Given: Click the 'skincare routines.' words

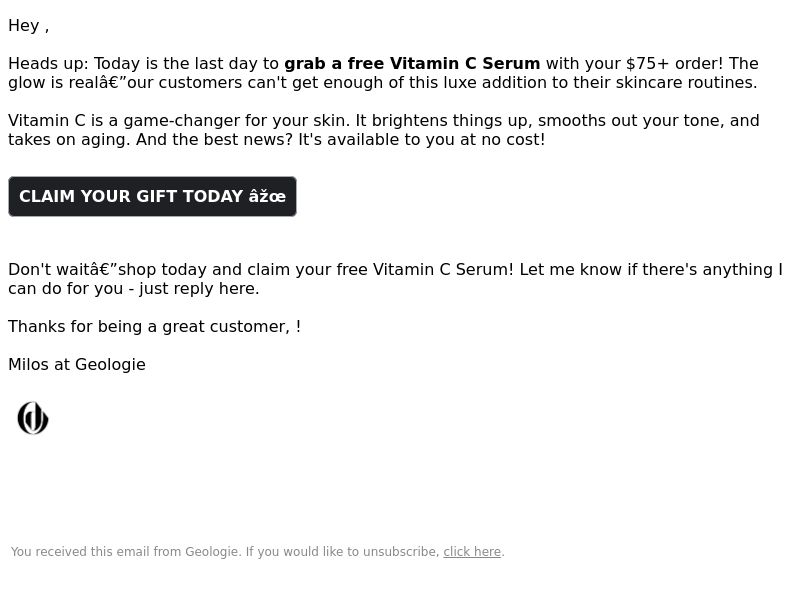Looking at the screenshot, I should [686, 82].
